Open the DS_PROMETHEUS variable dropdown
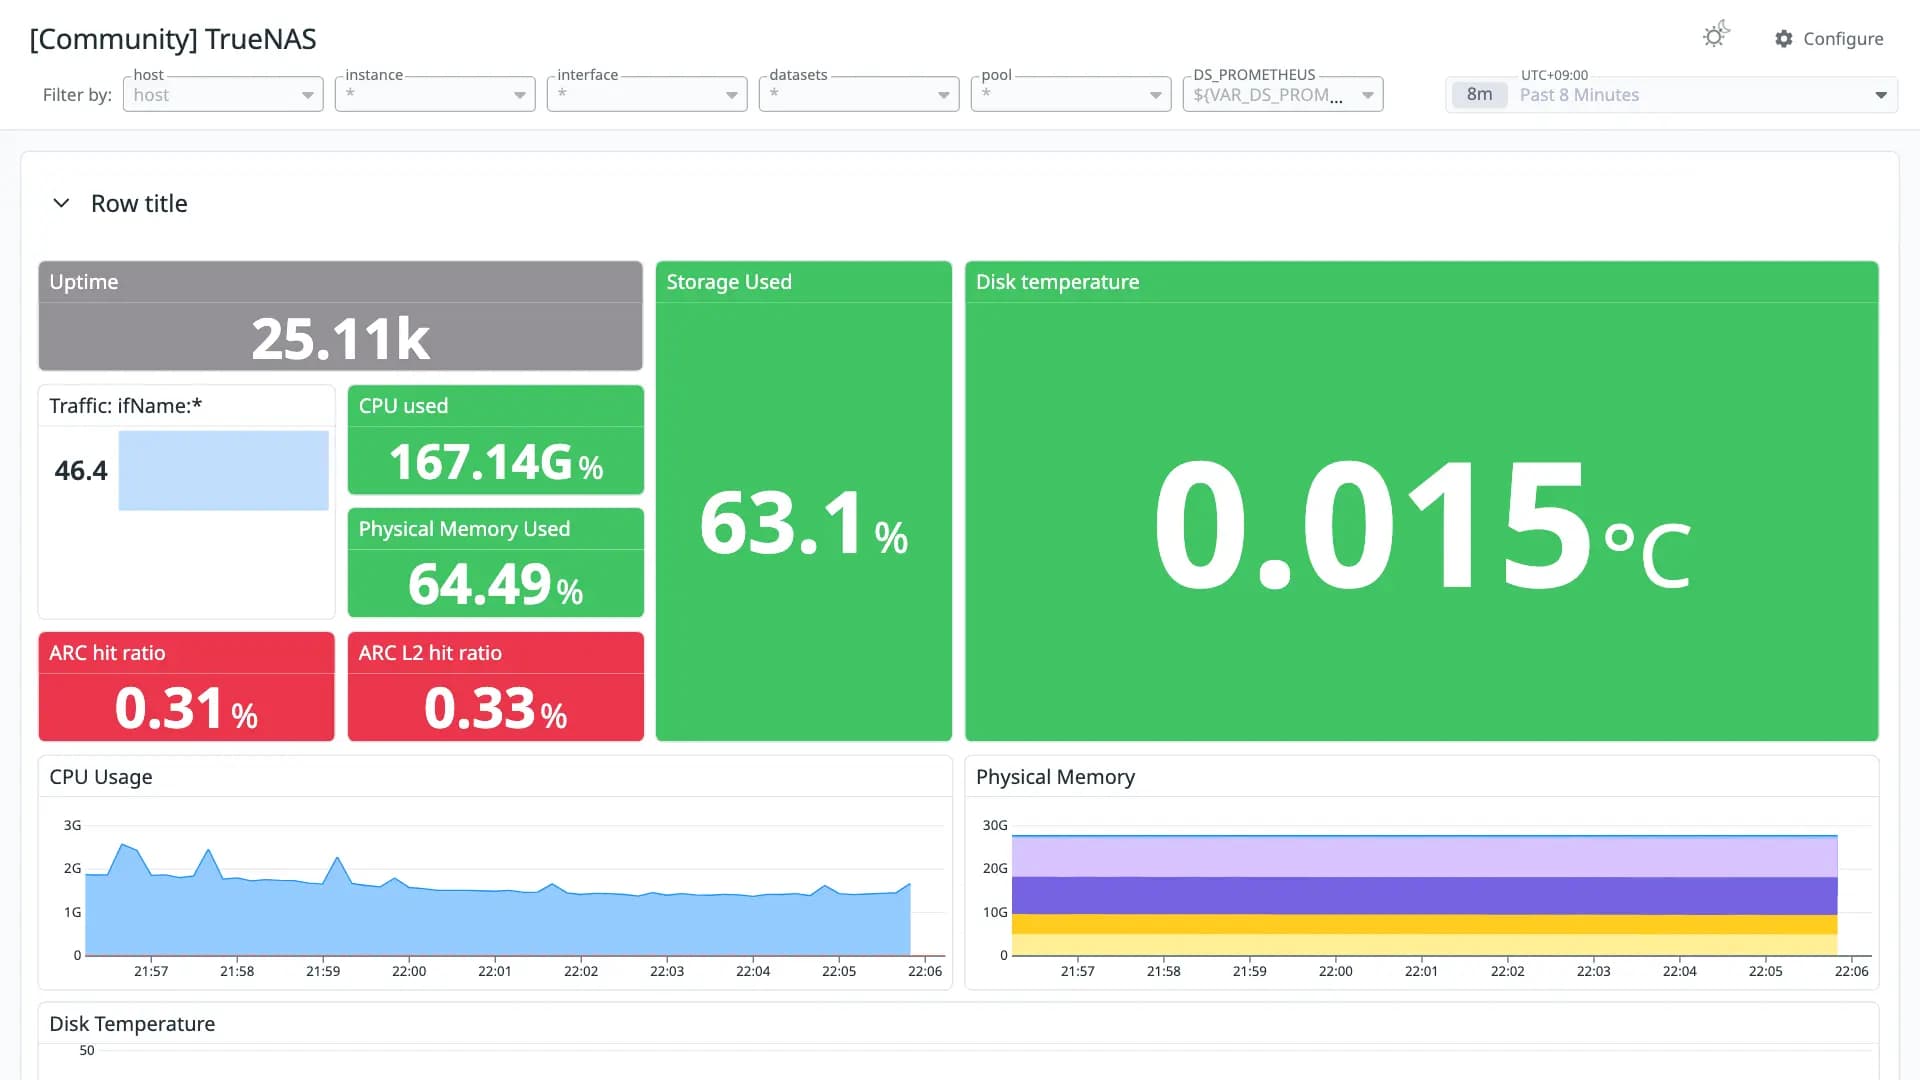This screenshot has width=1920, height=1080. coord(1283,95)
